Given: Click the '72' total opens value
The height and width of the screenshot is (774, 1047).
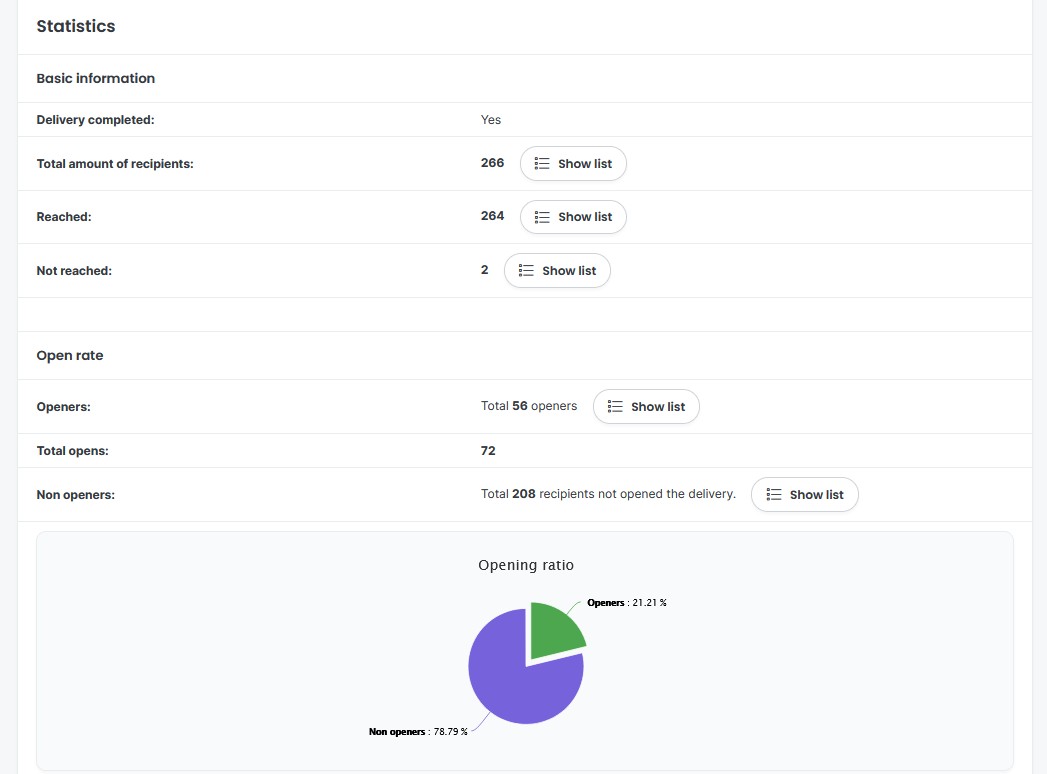Looking at the screenshot, I should [x=488, y=451].
